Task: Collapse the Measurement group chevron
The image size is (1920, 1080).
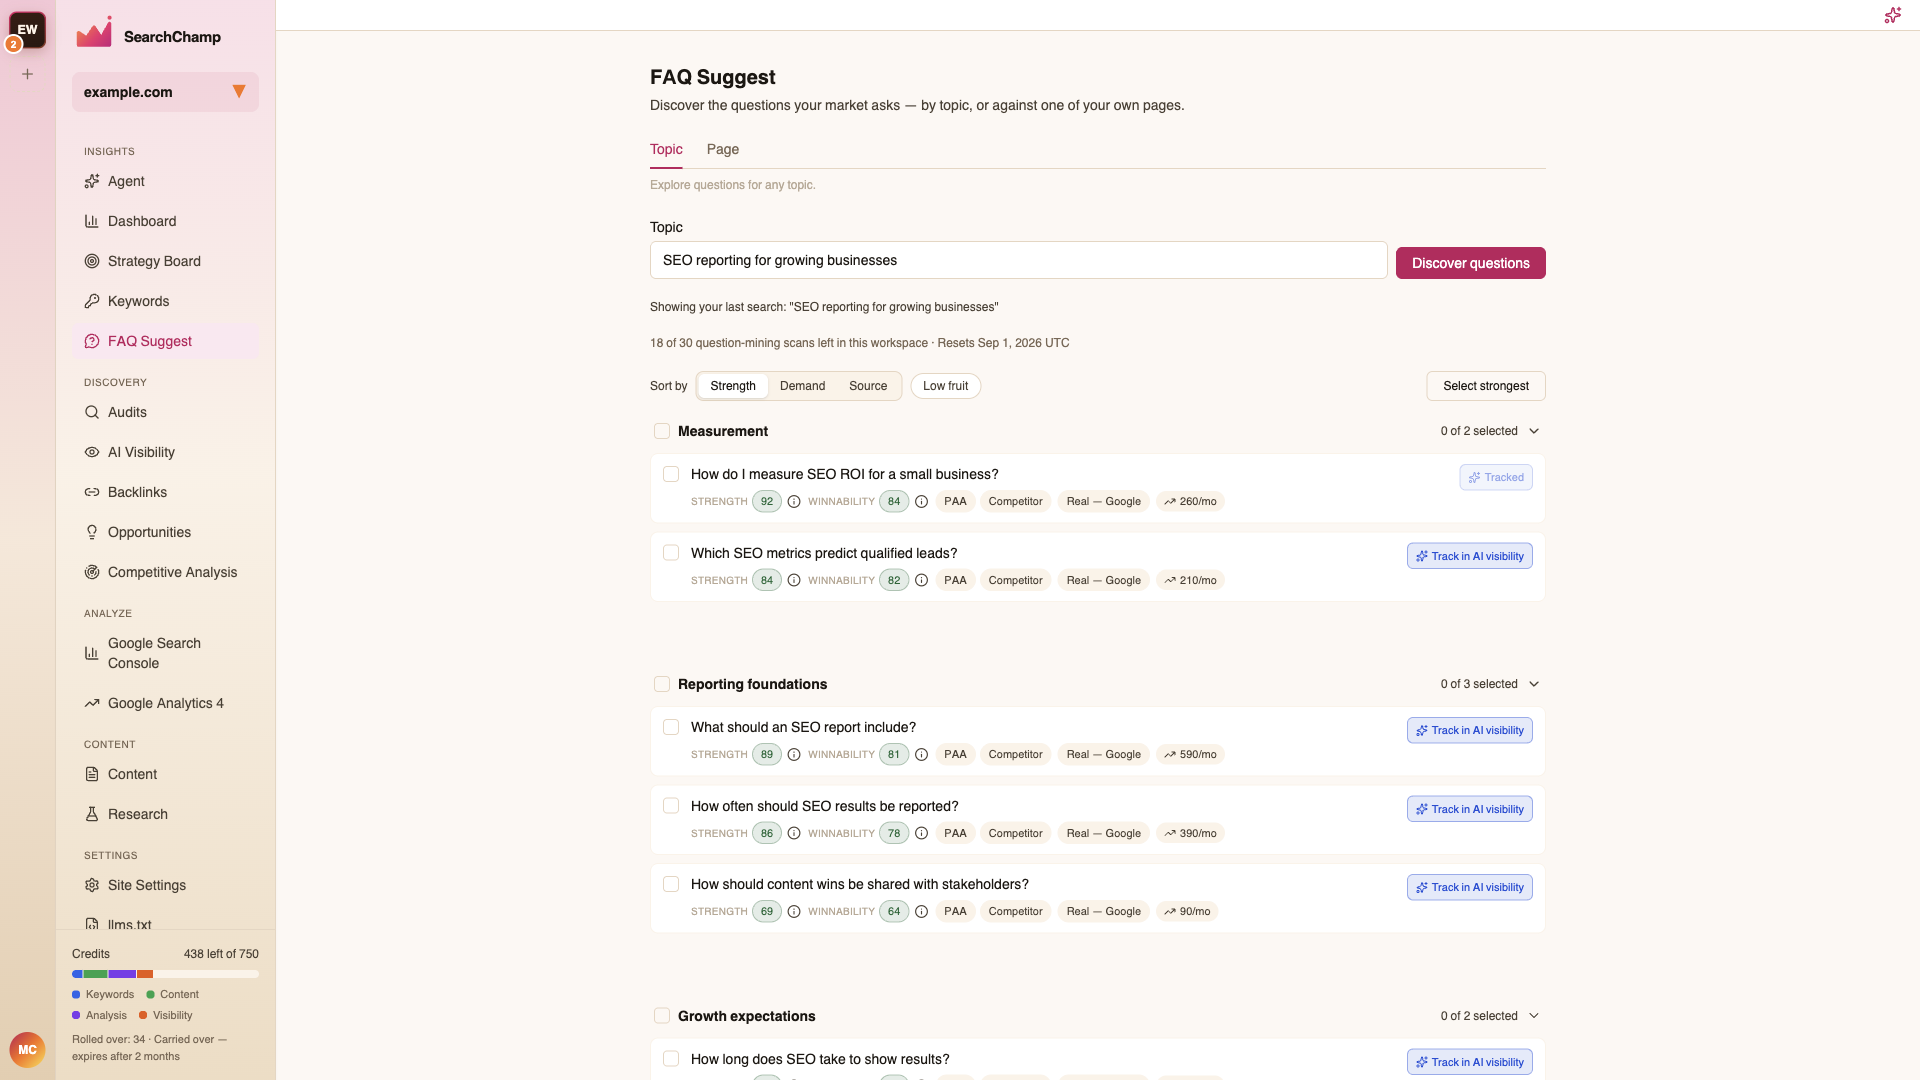Action: (x=1534, y=431)
